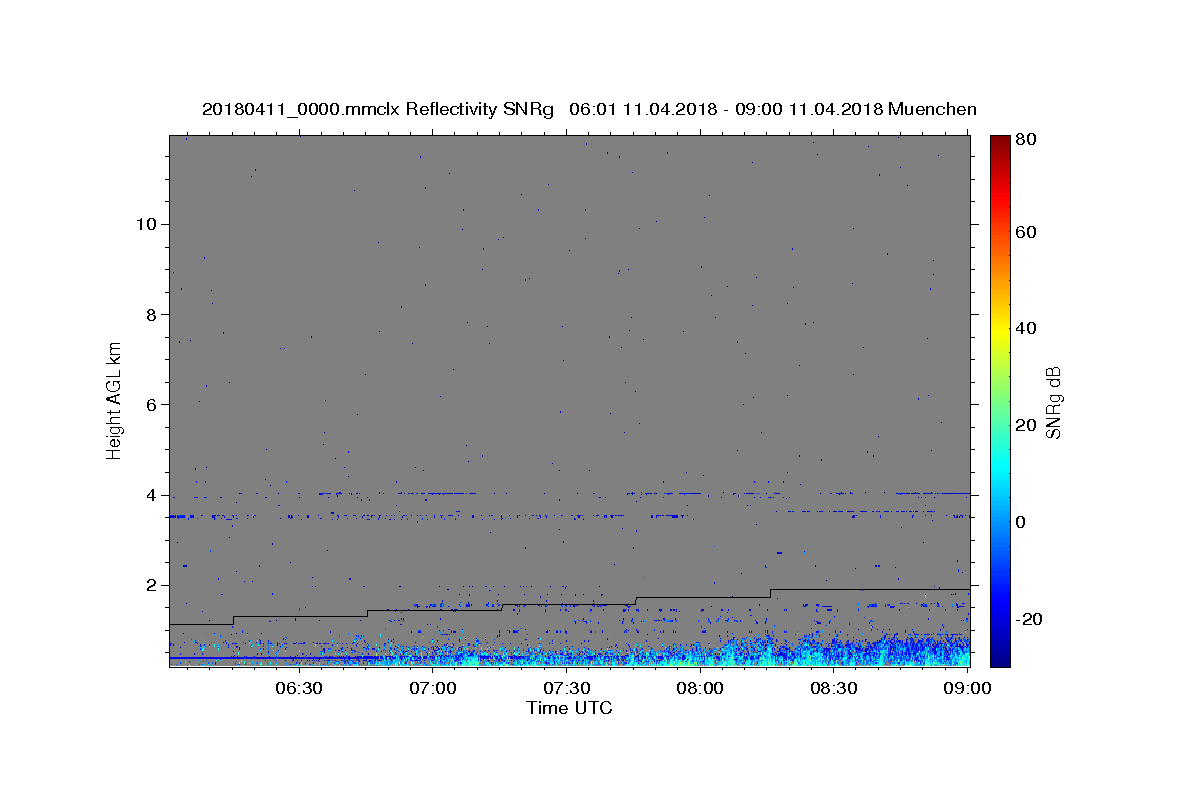Click the plot title text
The image size is (1200, 800).
pos(589,109)
